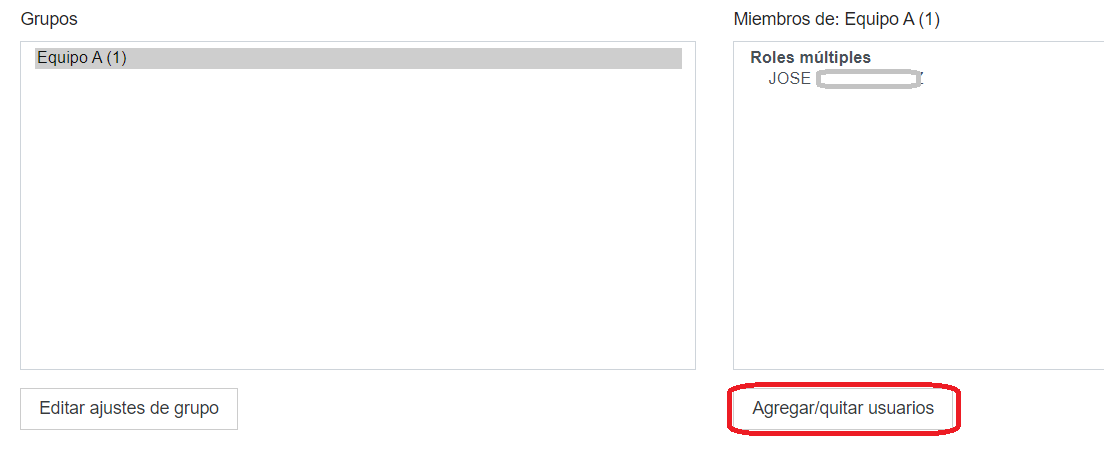Click the 'Equipo A (1)' text in the Grupos list
Viewport: 1104px width, 453px height.
click(x=82, y=58)
